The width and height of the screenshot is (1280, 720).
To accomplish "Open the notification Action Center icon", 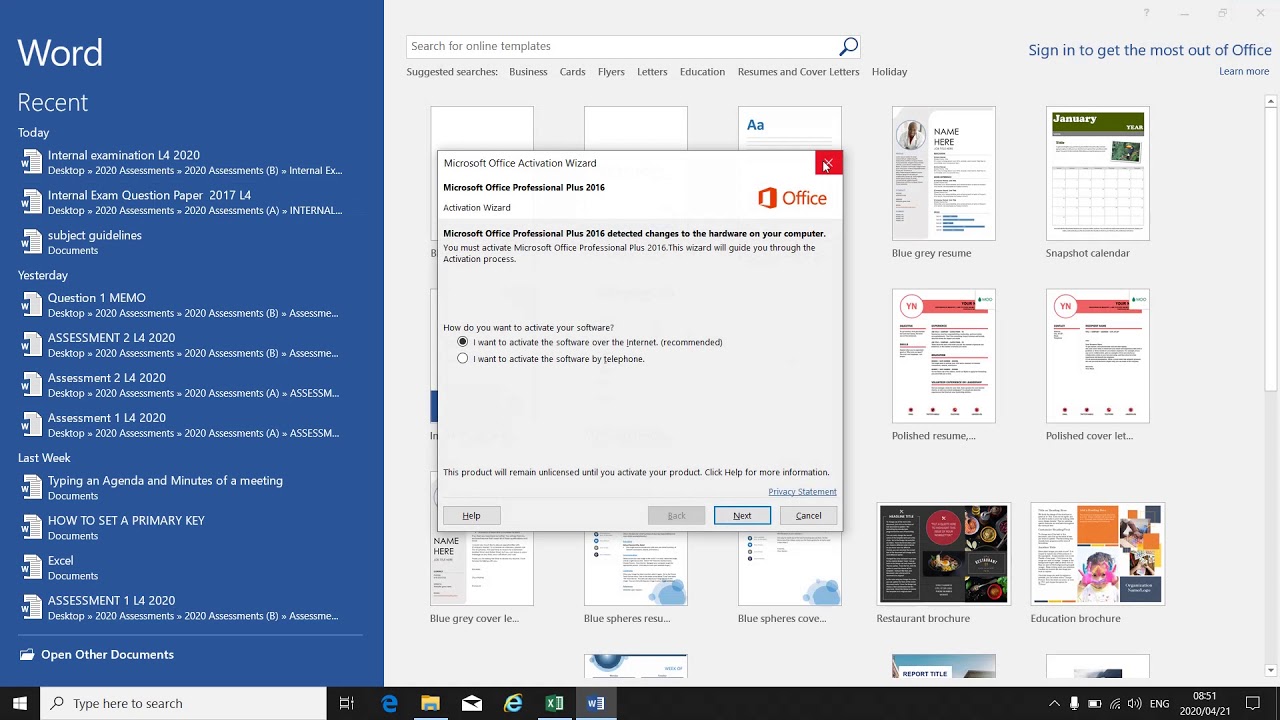I will [x=1253, y=703].
